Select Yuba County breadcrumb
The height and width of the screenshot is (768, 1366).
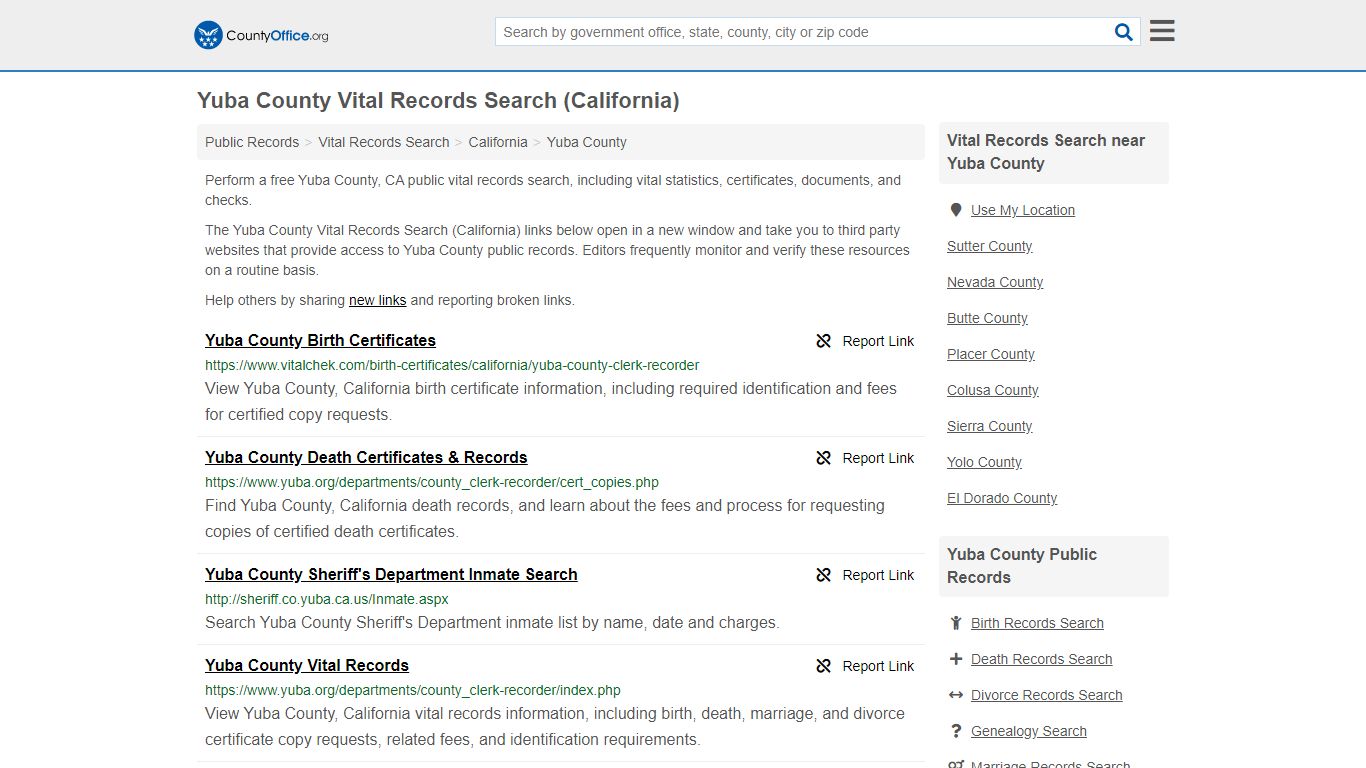[587, 142]
